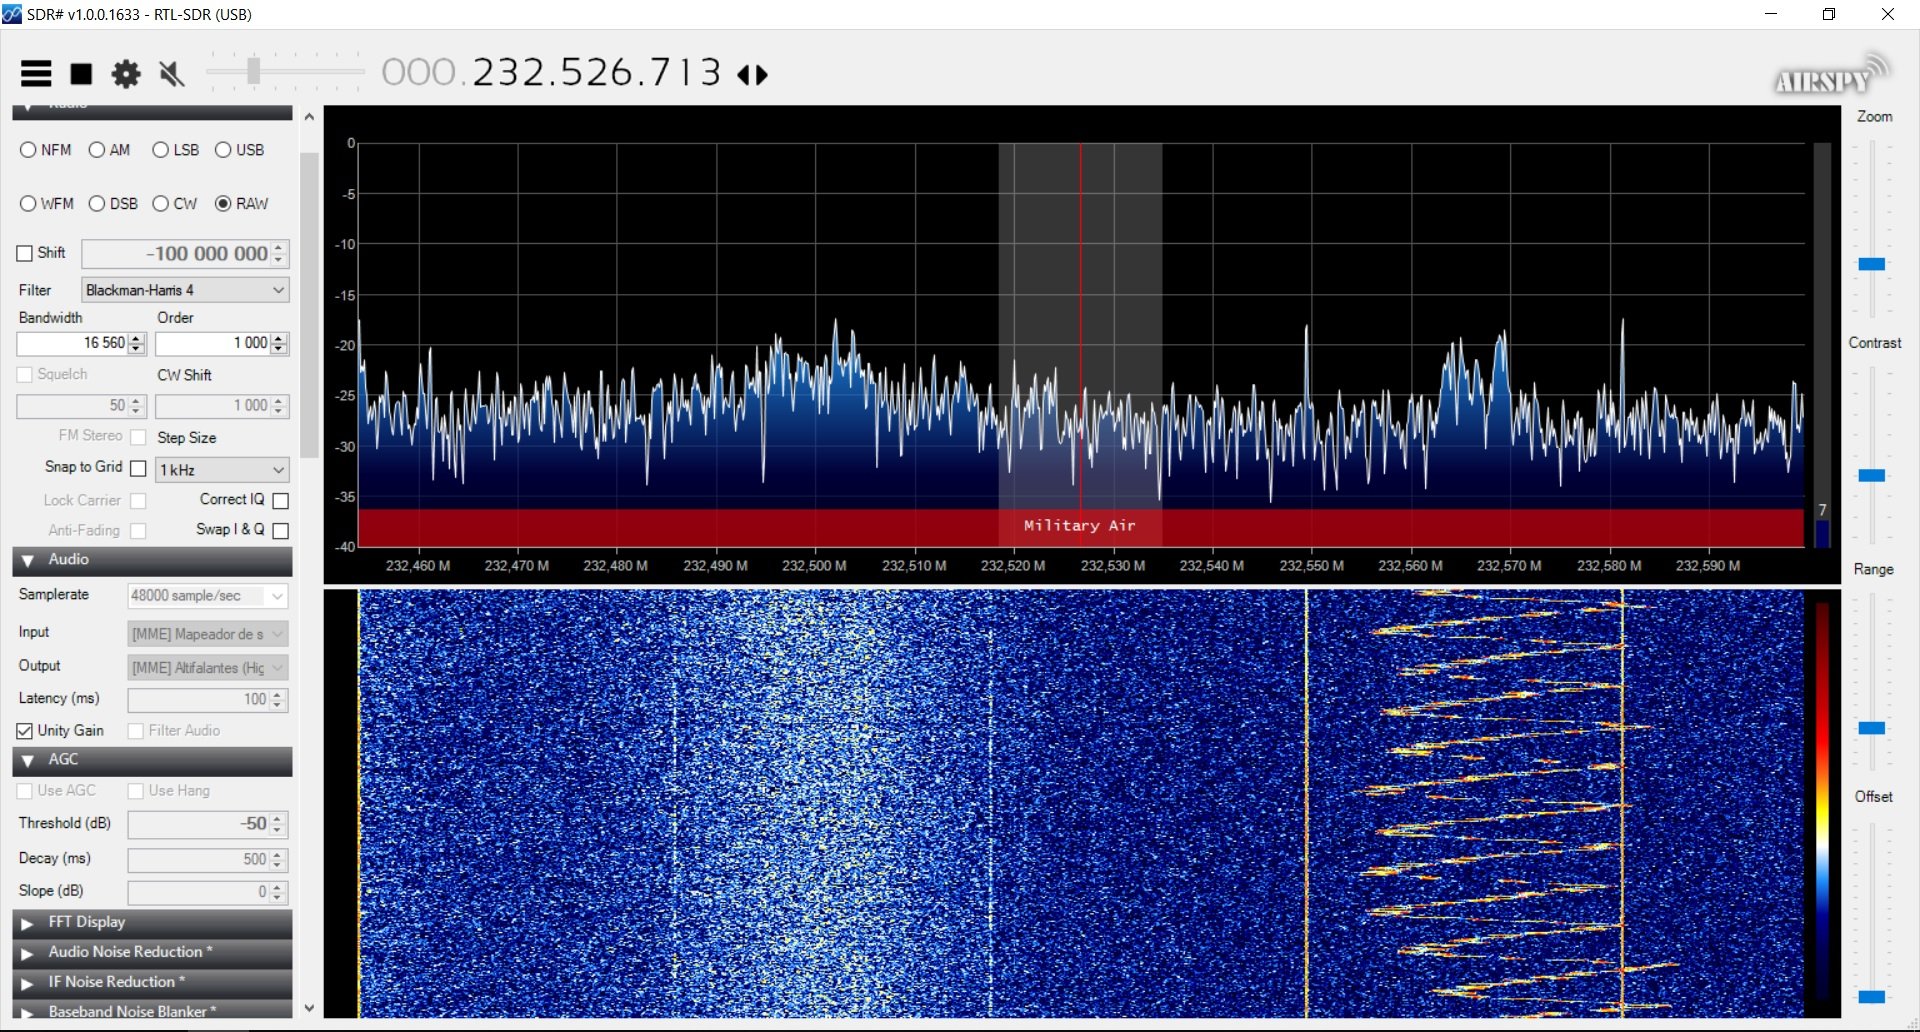The height and width of the screenshot is (1032, 1920).
Task: Open the Samplerate dropdown
Action: coord(208,596)
